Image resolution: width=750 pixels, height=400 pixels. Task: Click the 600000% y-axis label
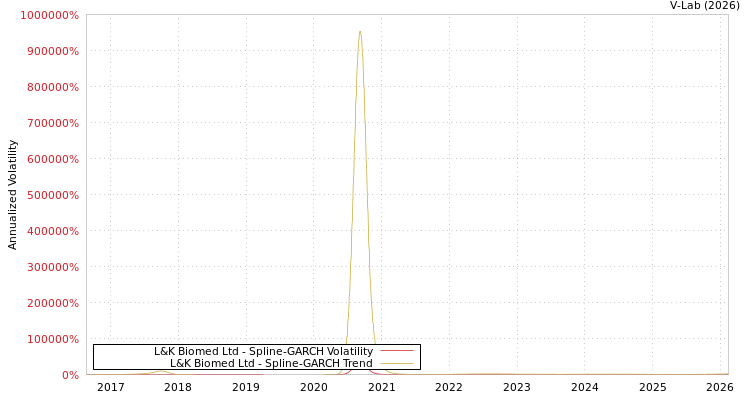coord(53,159)
